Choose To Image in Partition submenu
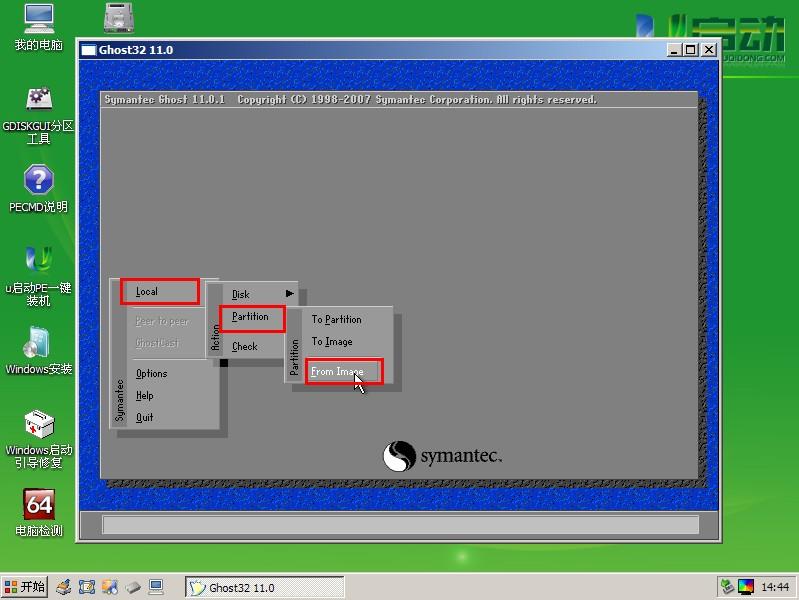This screenshot has width=799, height=600. click(332, 342)
